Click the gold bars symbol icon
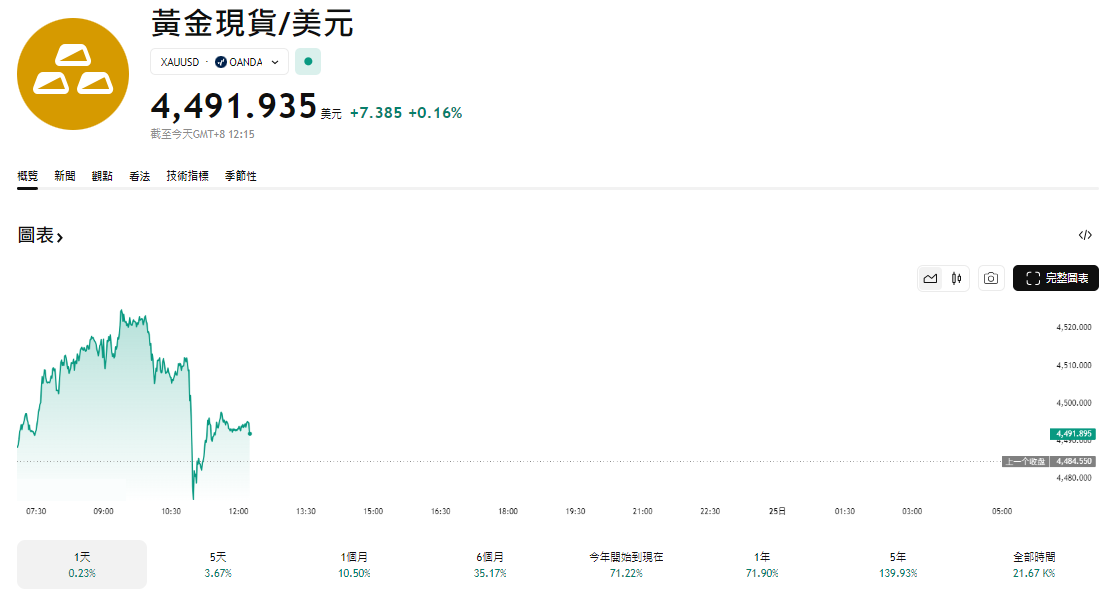The width and height of the screenshot is (1107, 590). 72,73
